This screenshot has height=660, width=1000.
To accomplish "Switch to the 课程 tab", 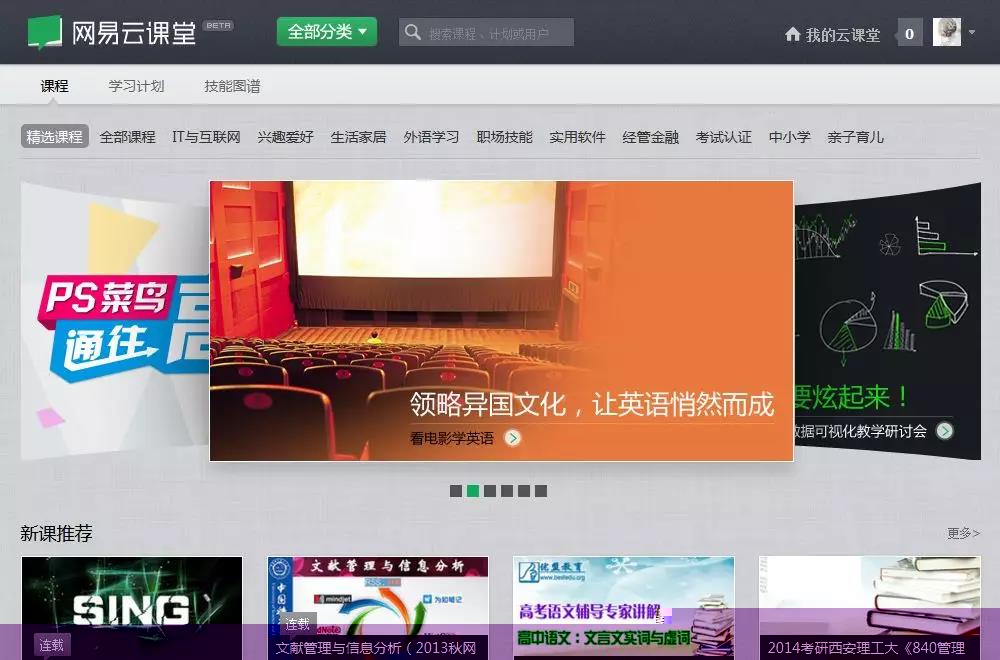I will [54, 85].
